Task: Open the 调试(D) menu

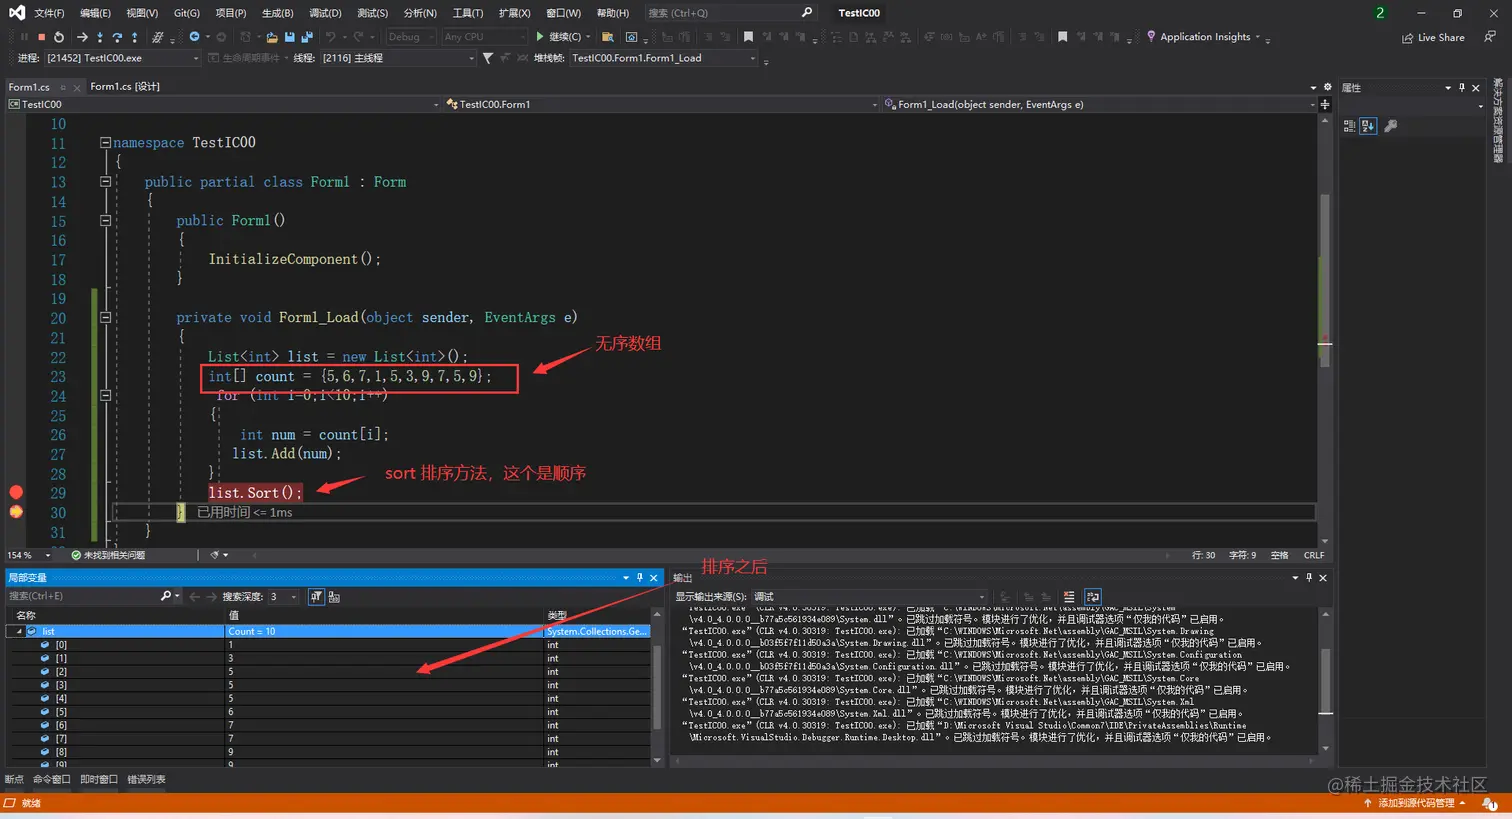Action: coord(325,13)
